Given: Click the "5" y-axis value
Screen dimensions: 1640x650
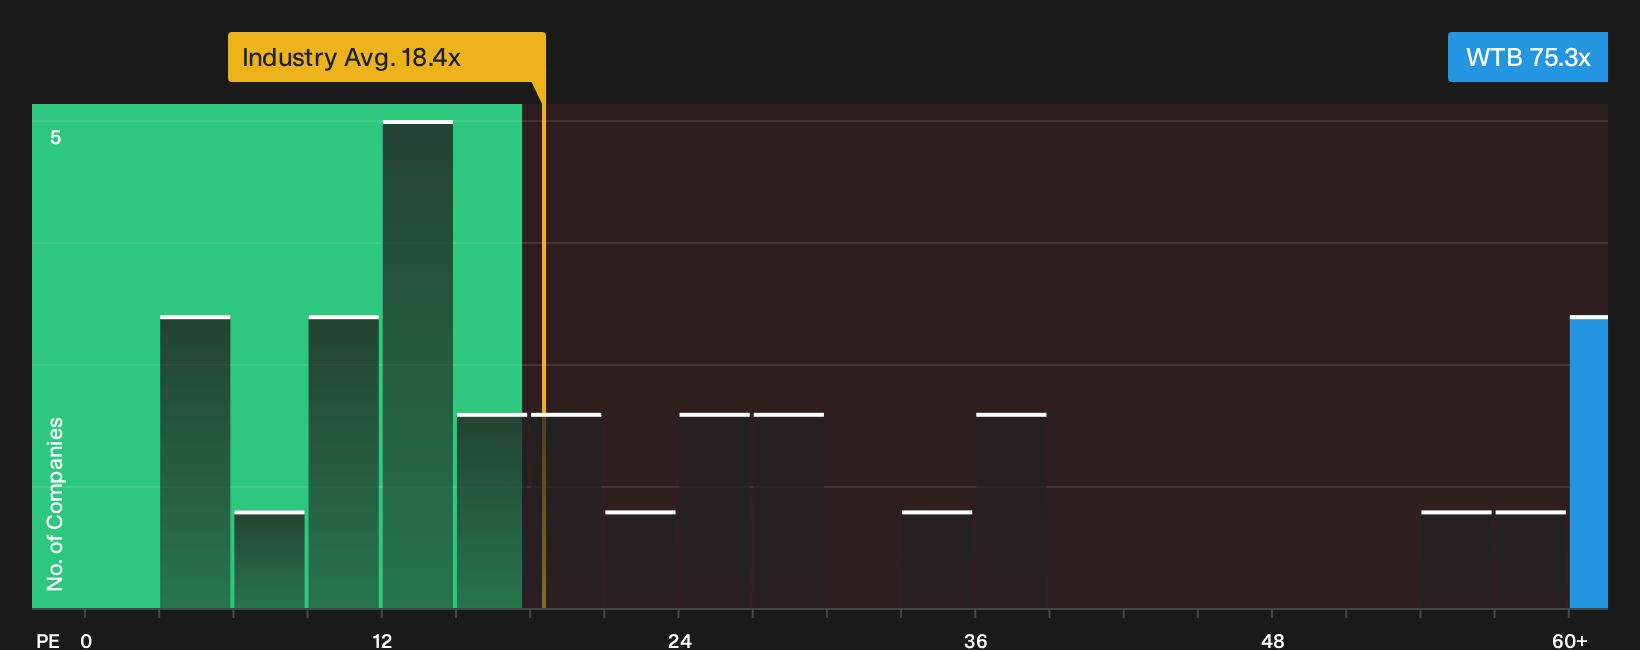Looking at the screenshot, I should click(x=56, y=137).
